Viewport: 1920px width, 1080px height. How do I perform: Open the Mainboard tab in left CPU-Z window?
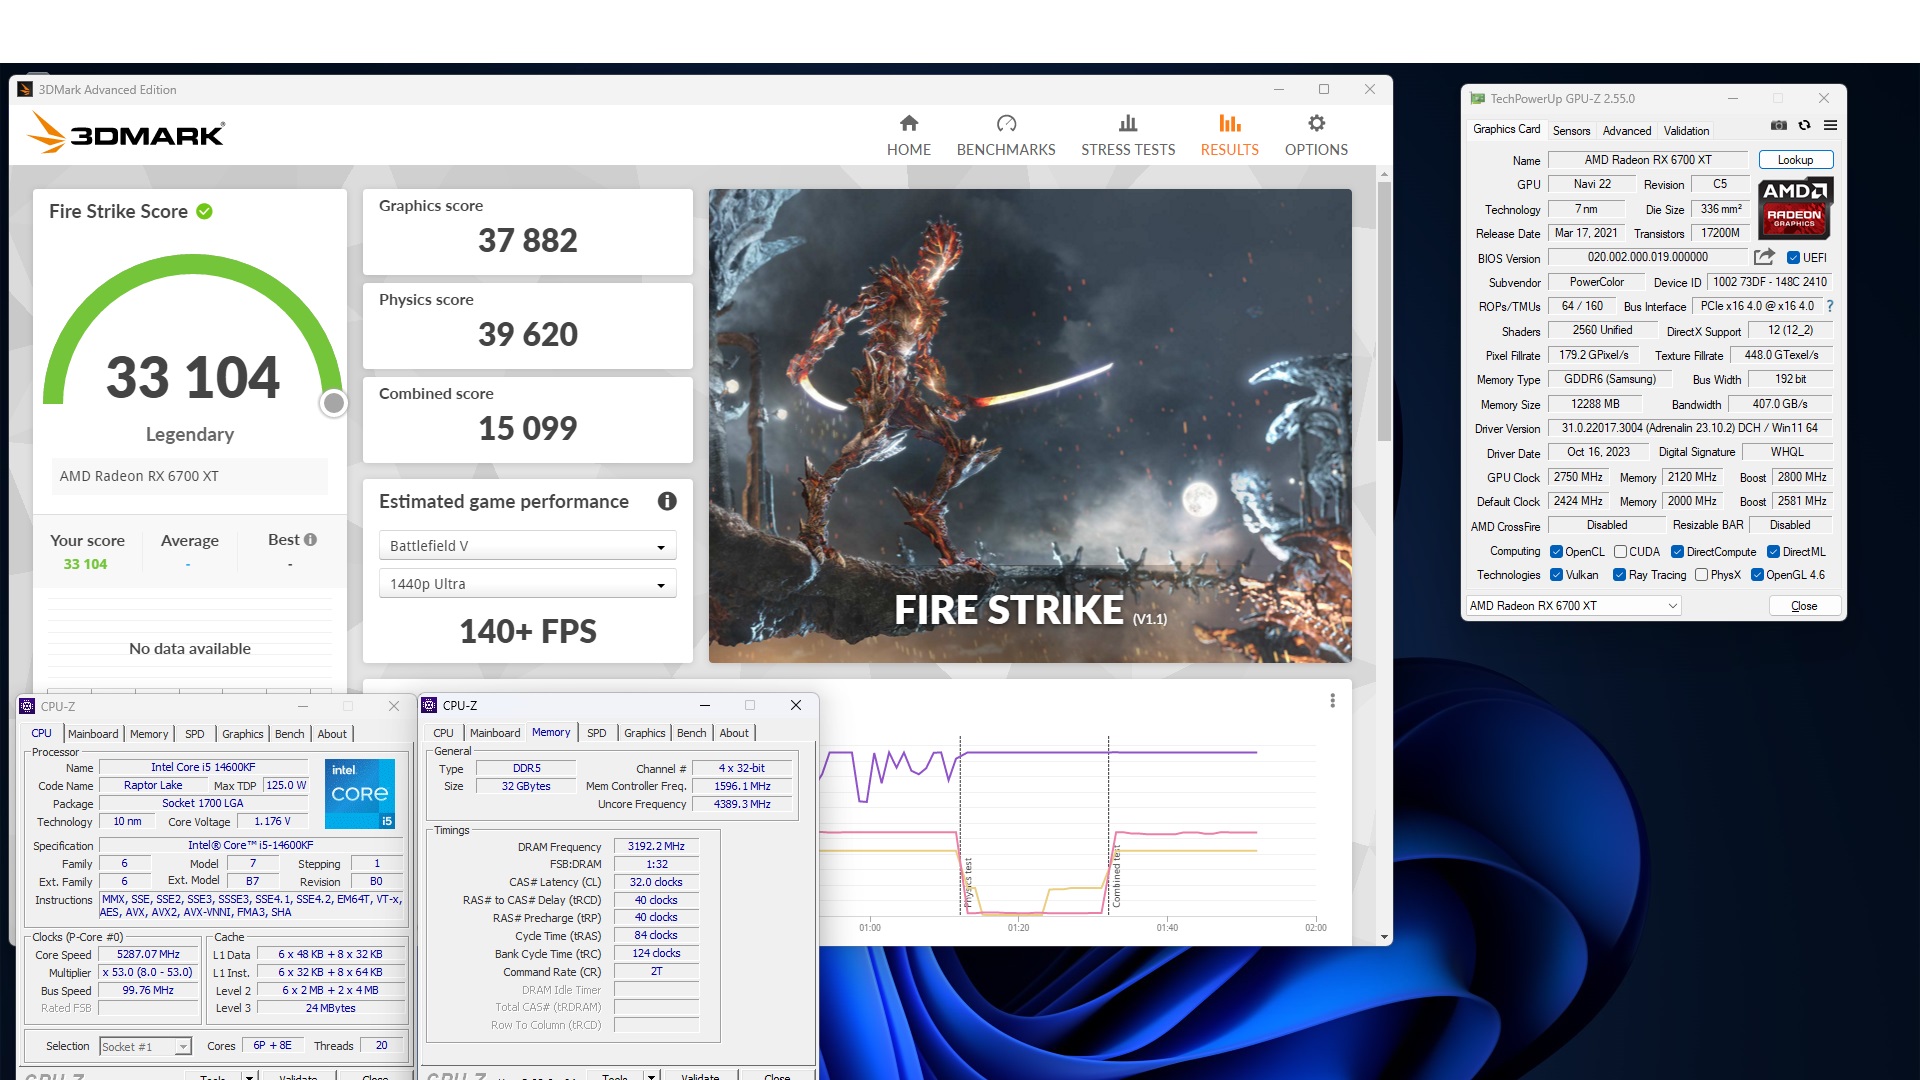point(93,734)
